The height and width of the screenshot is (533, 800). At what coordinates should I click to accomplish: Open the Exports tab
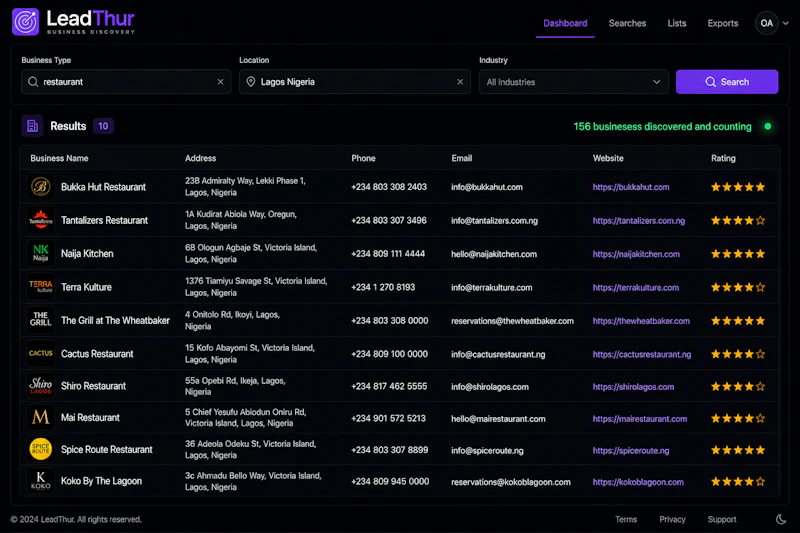pos(722,23)
